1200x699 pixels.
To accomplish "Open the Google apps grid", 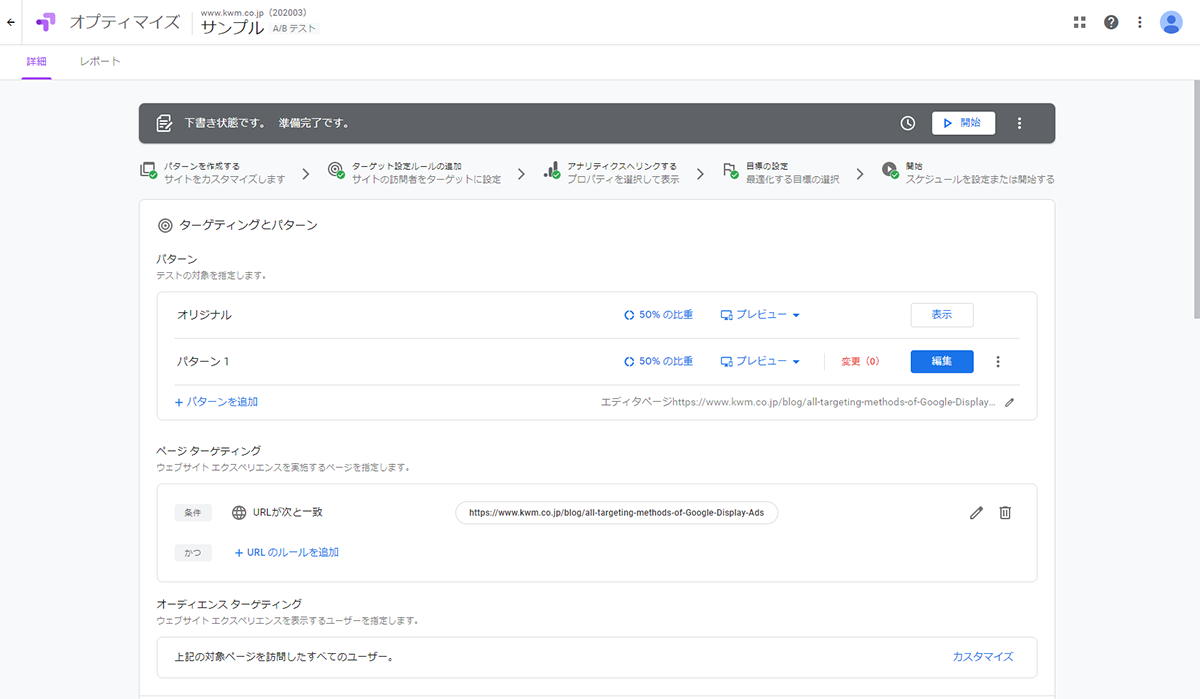I will (1079, 22).
